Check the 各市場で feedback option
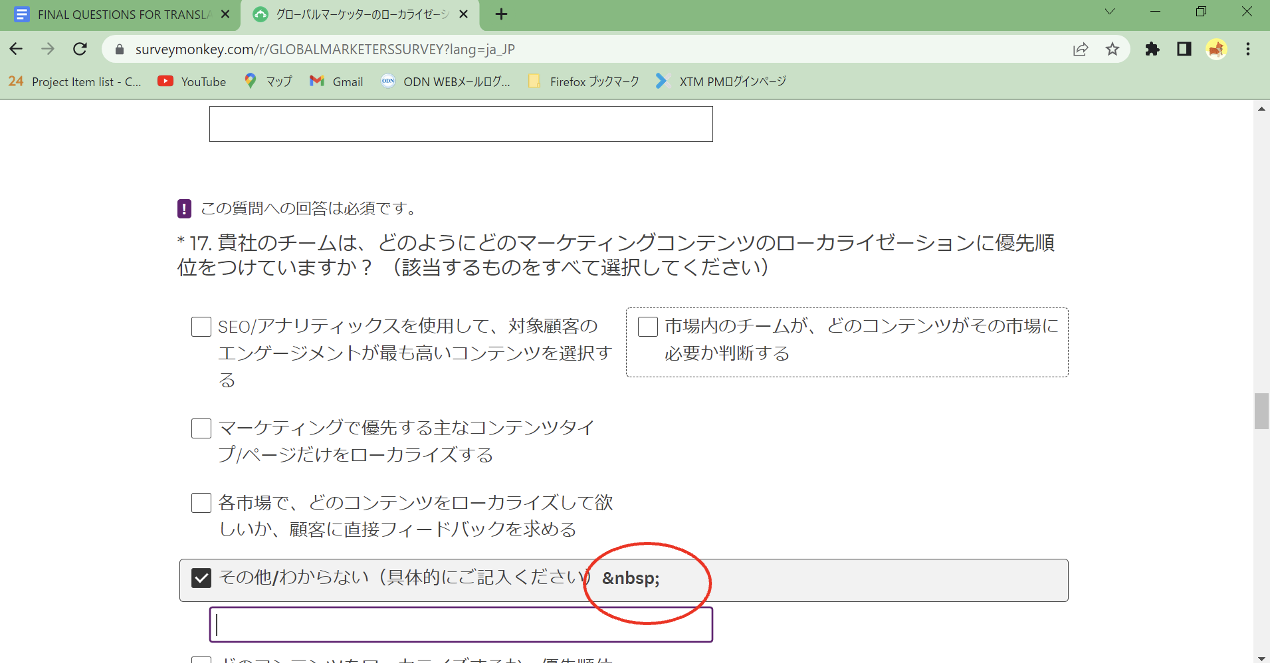 click(x=201, y=503)
